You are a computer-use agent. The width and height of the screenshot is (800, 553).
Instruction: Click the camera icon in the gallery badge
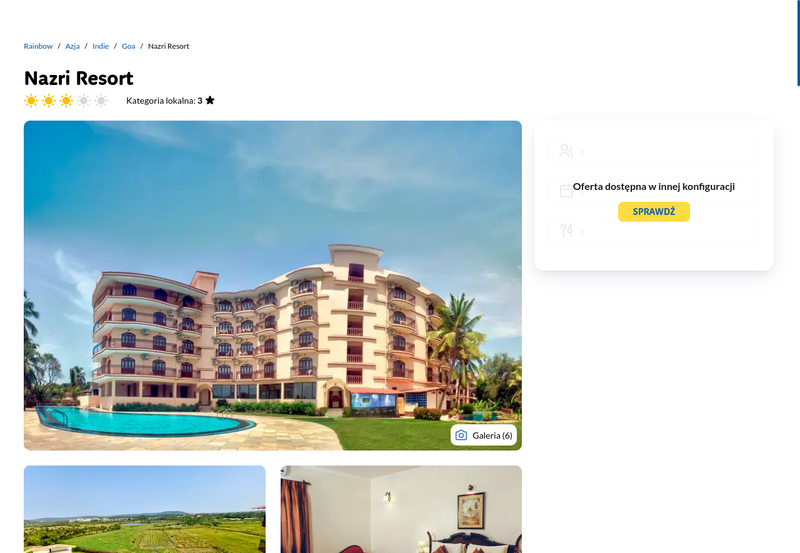pos(461,435)
